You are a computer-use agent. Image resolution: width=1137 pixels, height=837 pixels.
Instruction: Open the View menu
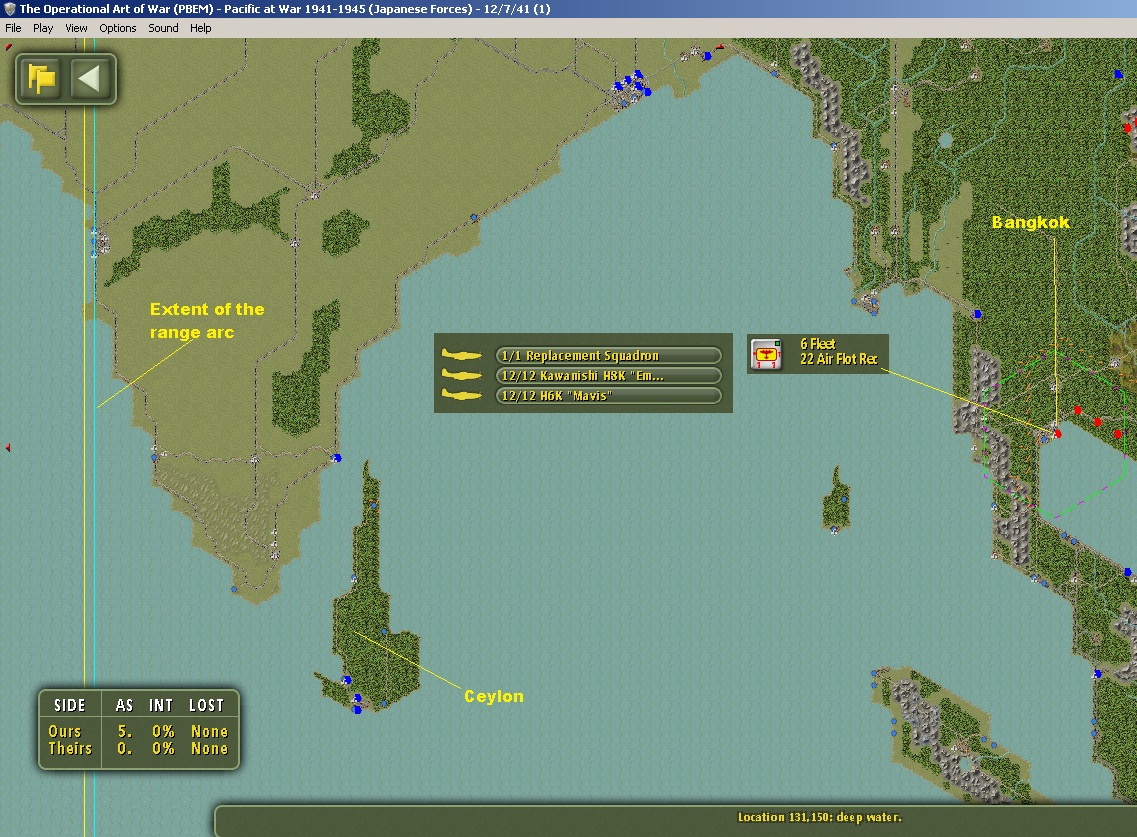(76, 28)
